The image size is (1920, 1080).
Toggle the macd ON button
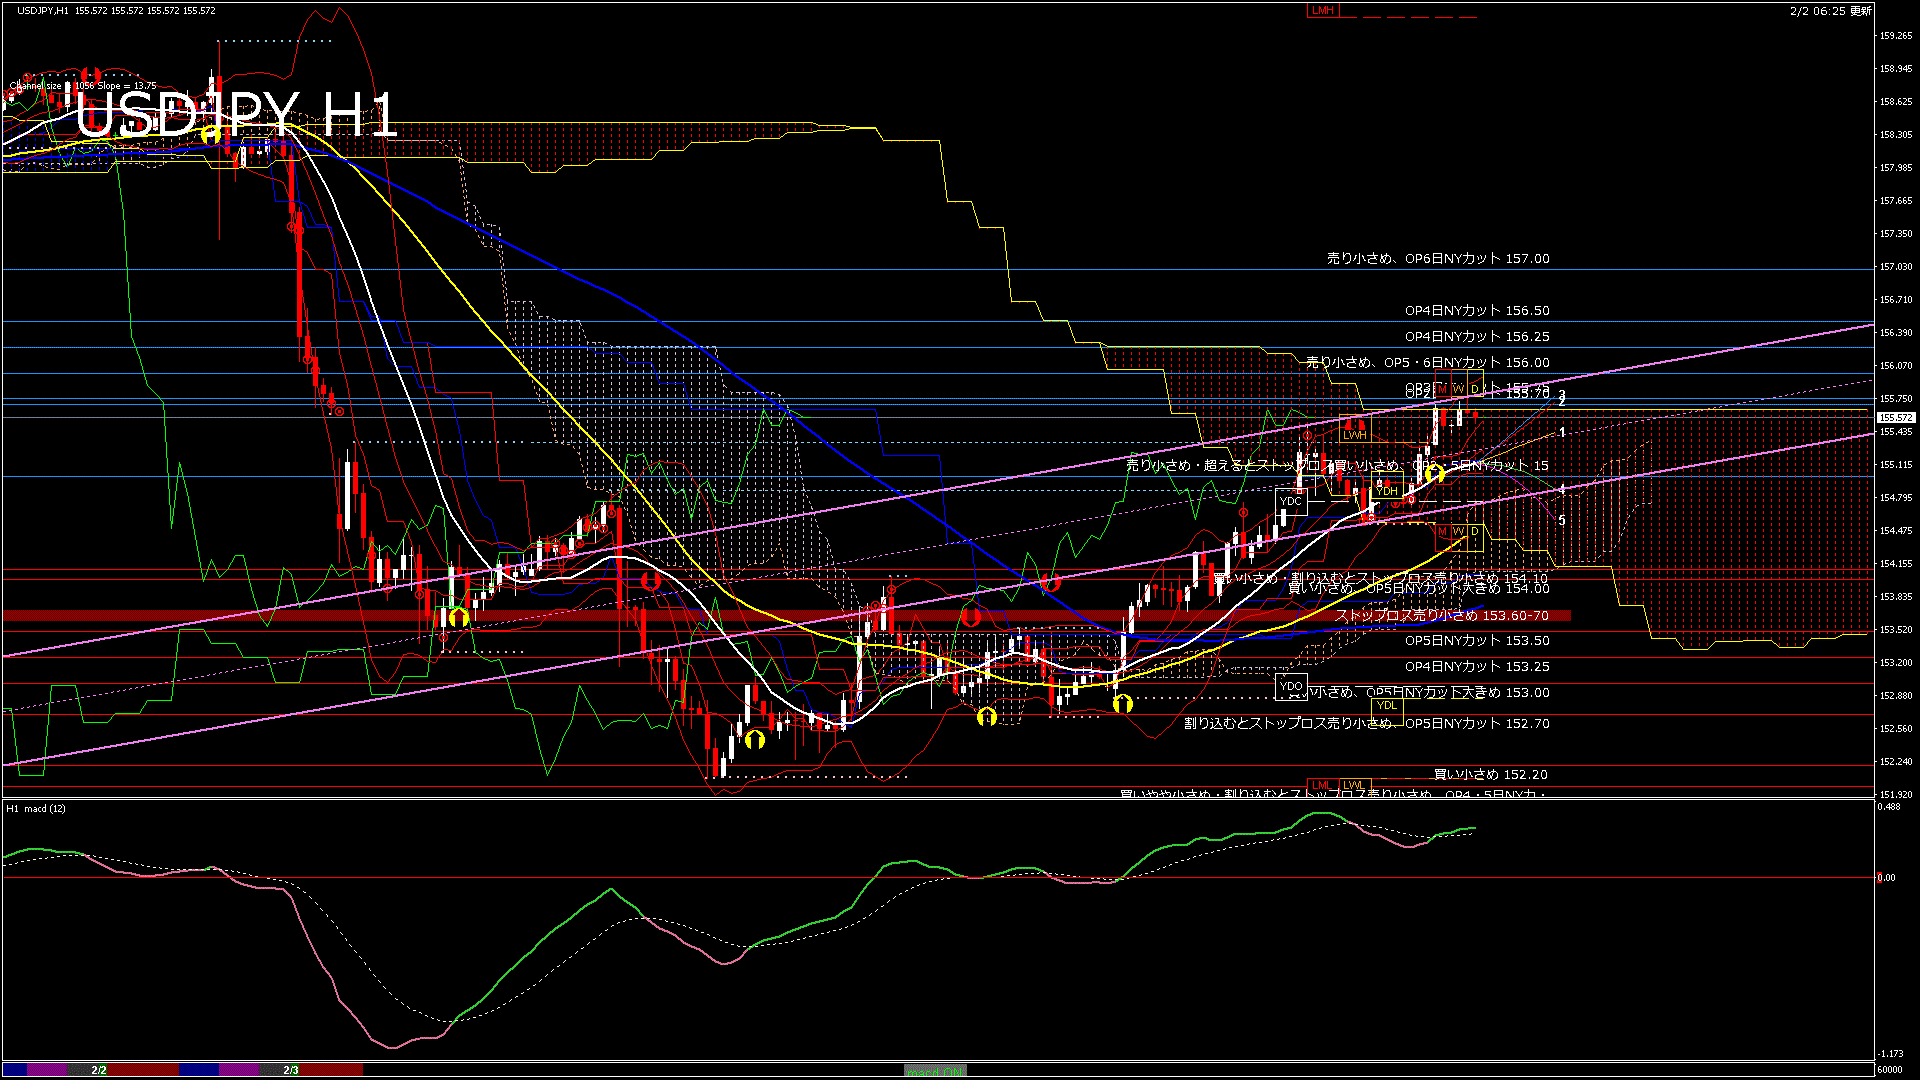935,1071
